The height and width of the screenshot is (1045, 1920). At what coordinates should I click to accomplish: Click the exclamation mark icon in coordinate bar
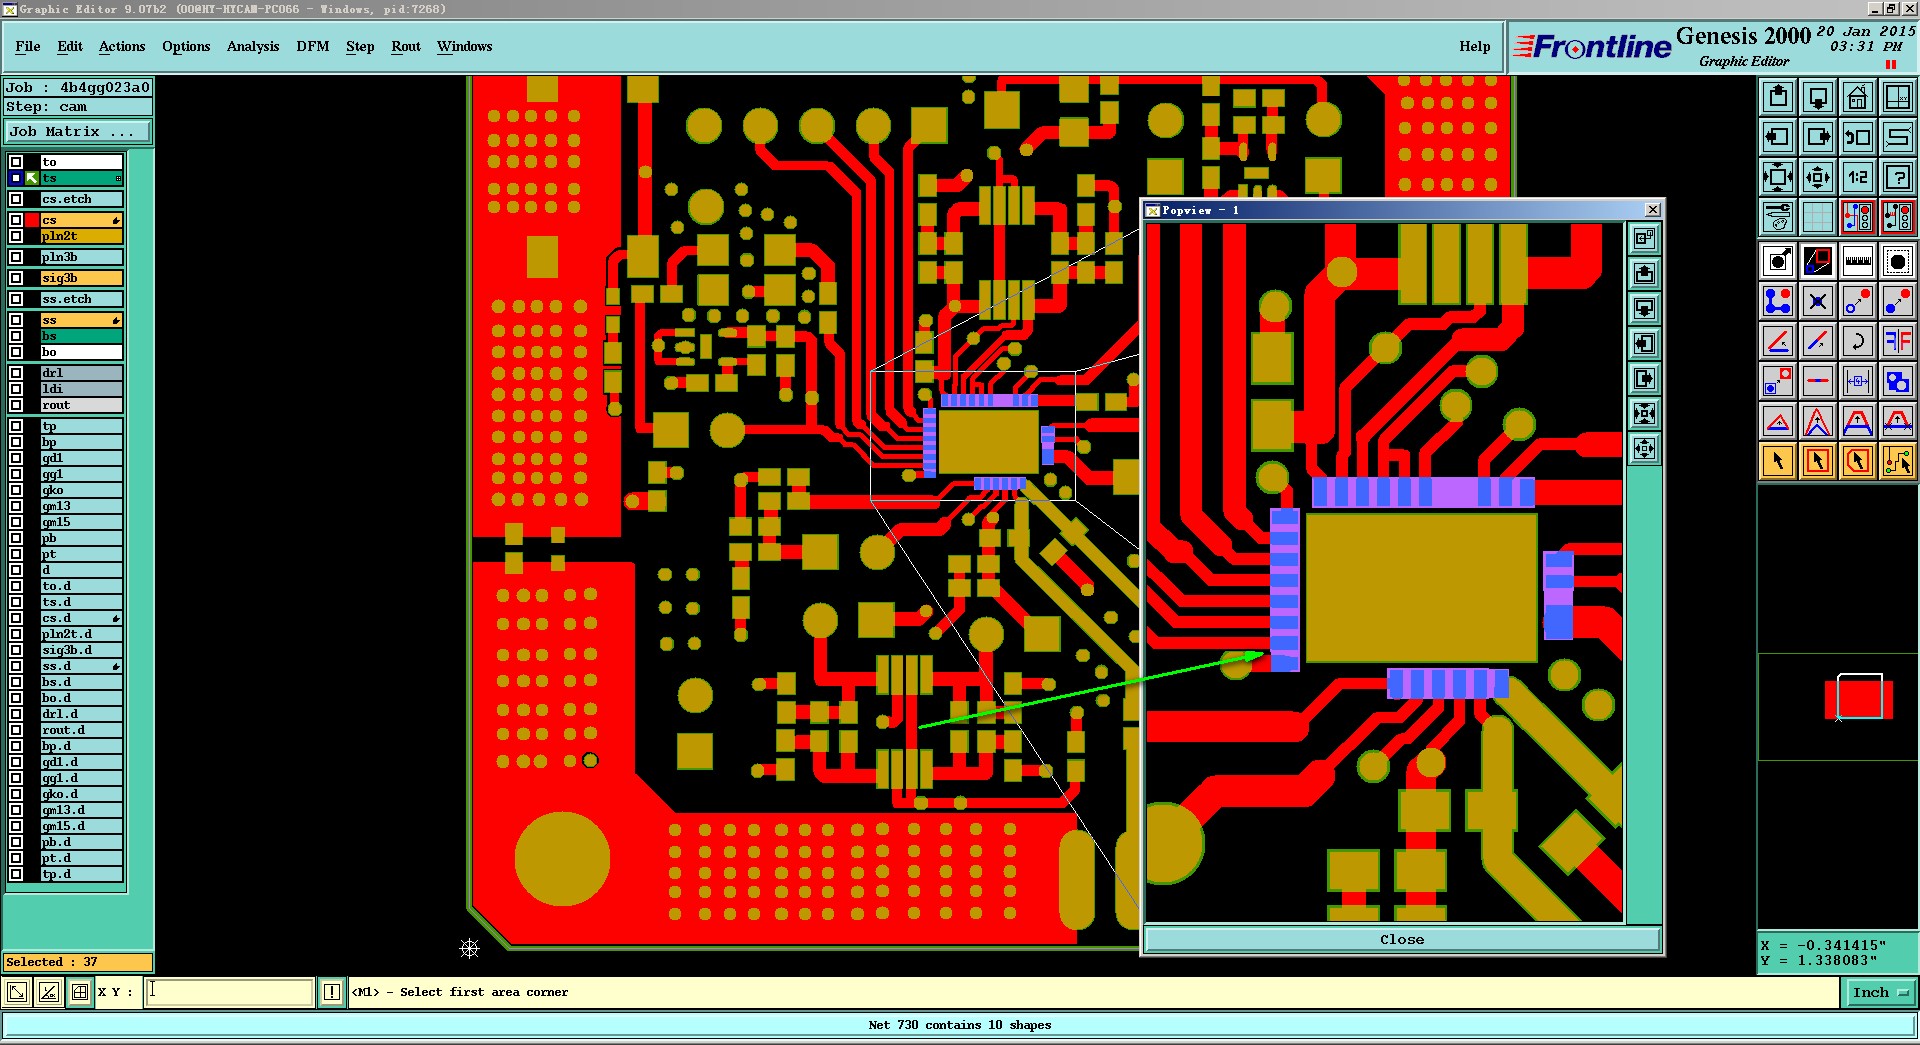332,992
